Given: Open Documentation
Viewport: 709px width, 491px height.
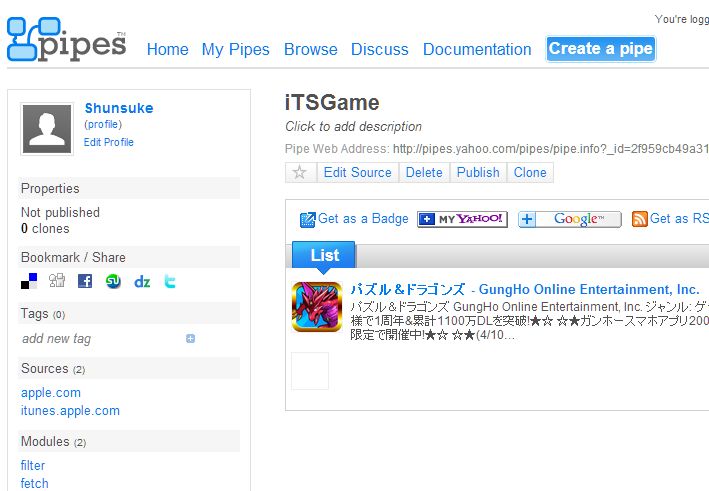Looking at the screenshot, I should coord(477,49).
